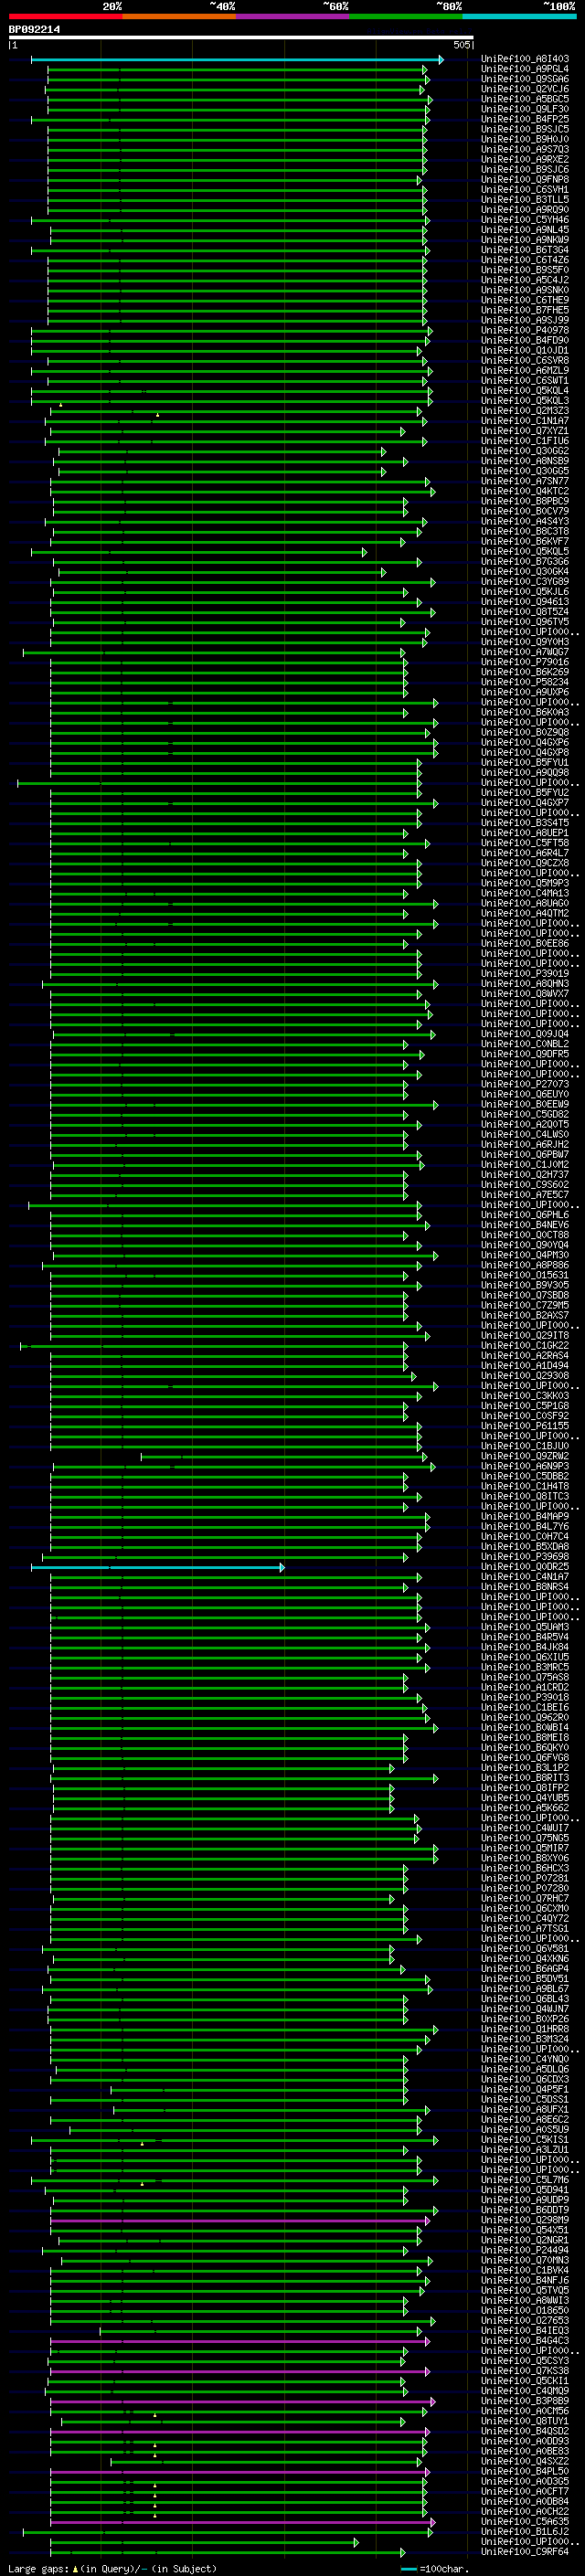Viewport: 585px width, 2576px height.
Task: Open hit UniRef100_A9PGL4
Action: click(x=525, y=69)
